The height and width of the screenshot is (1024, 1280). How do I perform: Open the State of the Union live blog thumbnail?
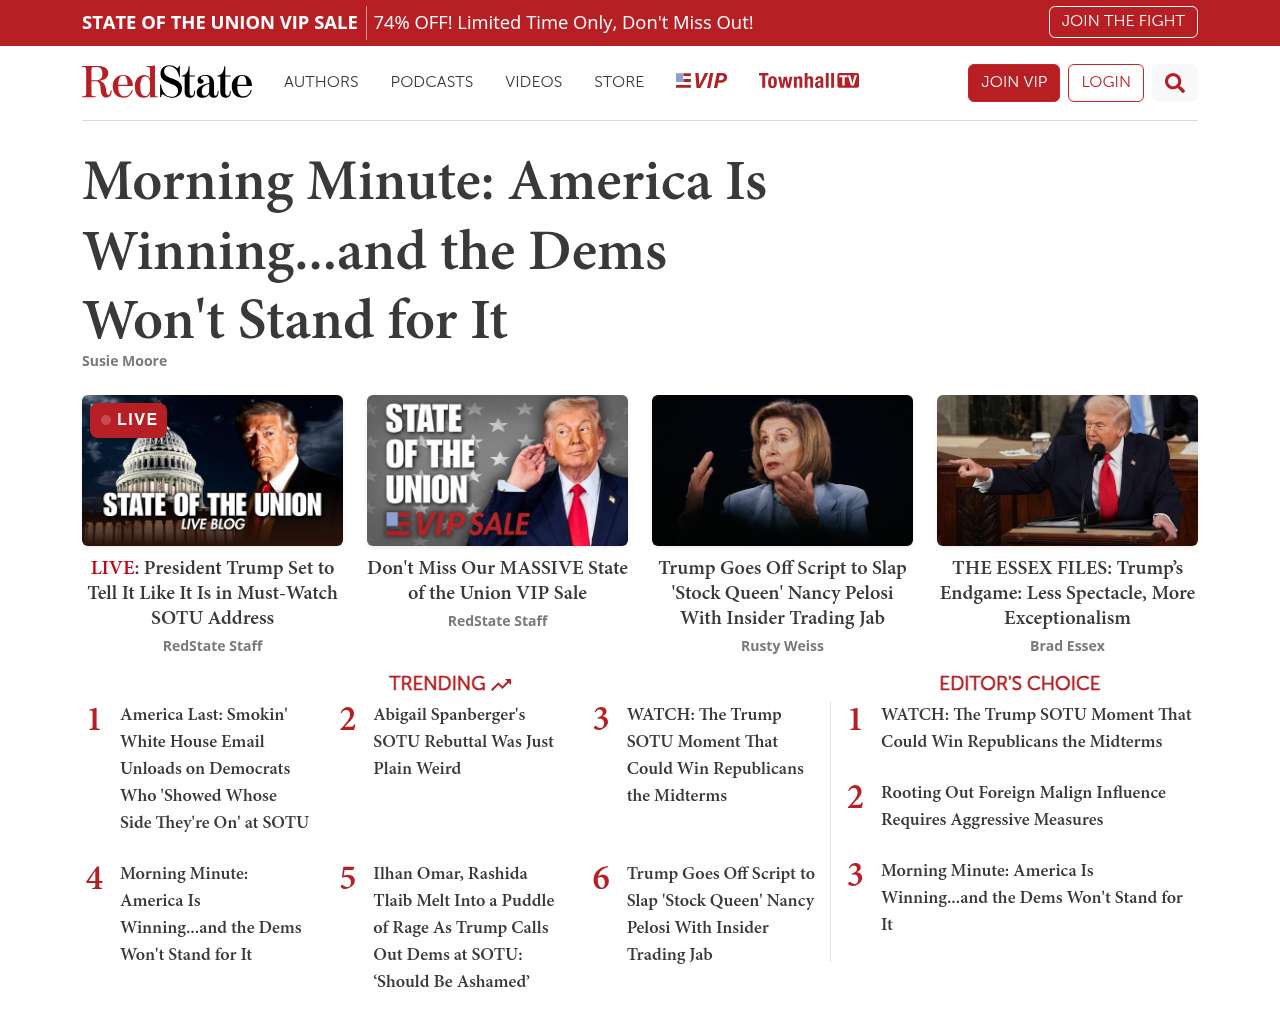[x=212, y=470]
